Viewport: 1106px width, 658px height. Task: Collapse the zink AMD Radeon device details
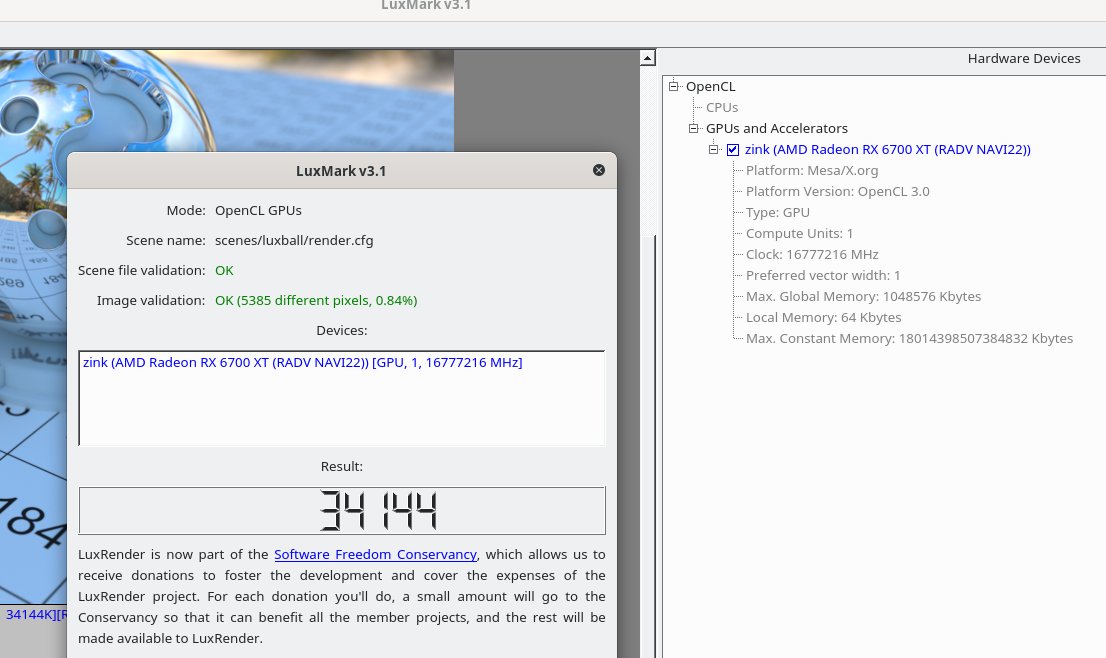point(714,150)
